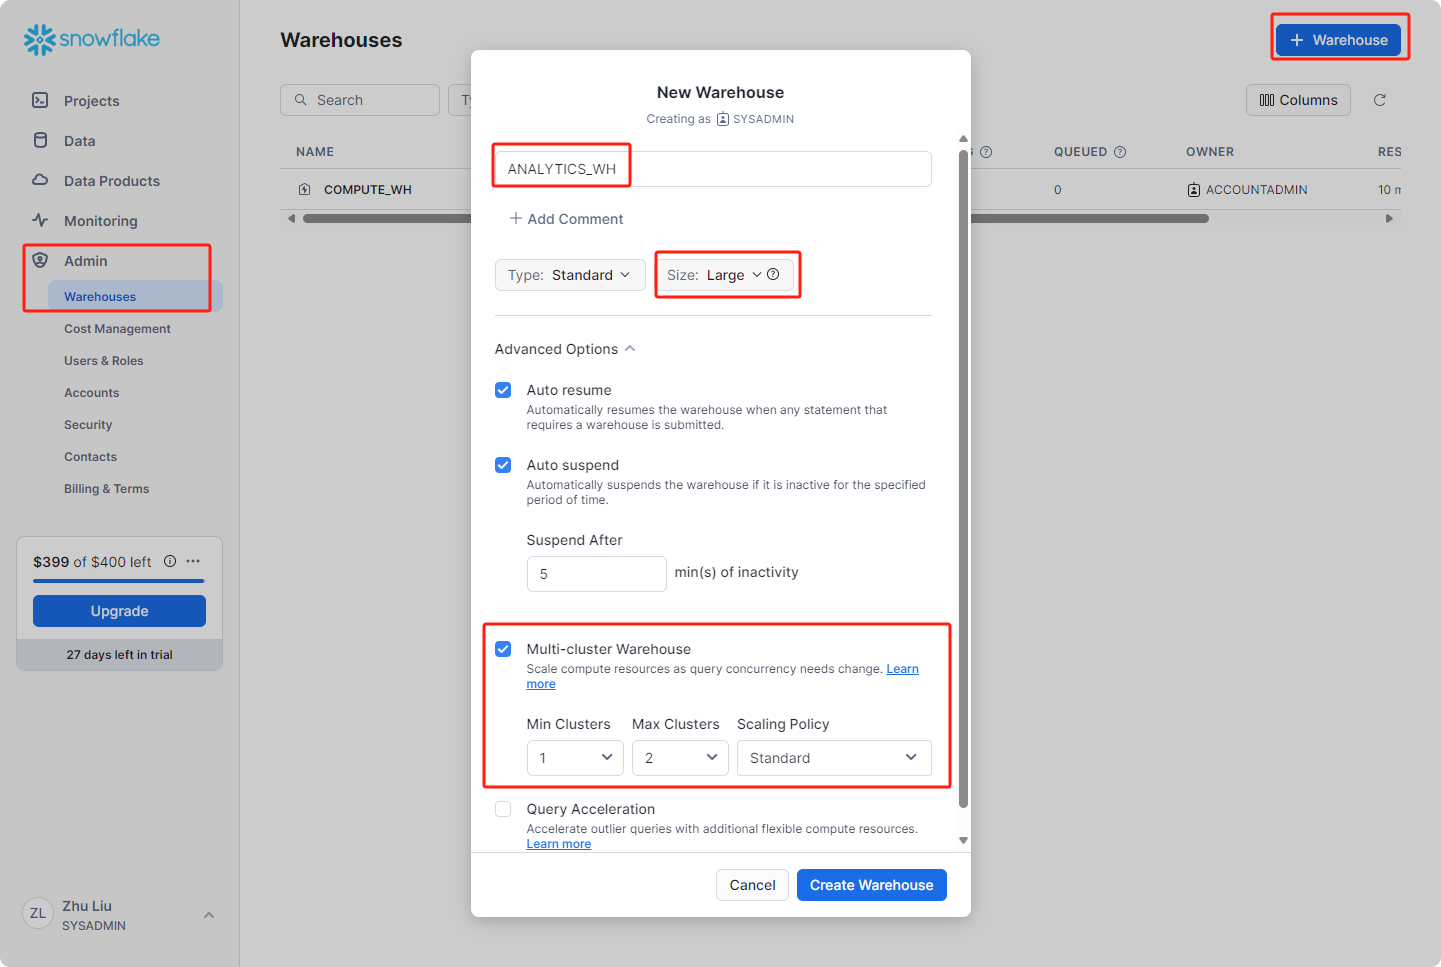The width and height of the screenshot is (1441, 967).
Task: Open Users & Roles page
Action: coord(104,361)
